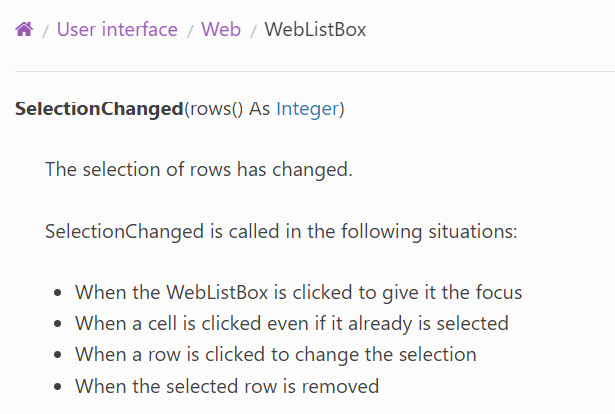Click the slash separator before WebListBox
This screenshot has width=615, height=414.
(253, 30)
